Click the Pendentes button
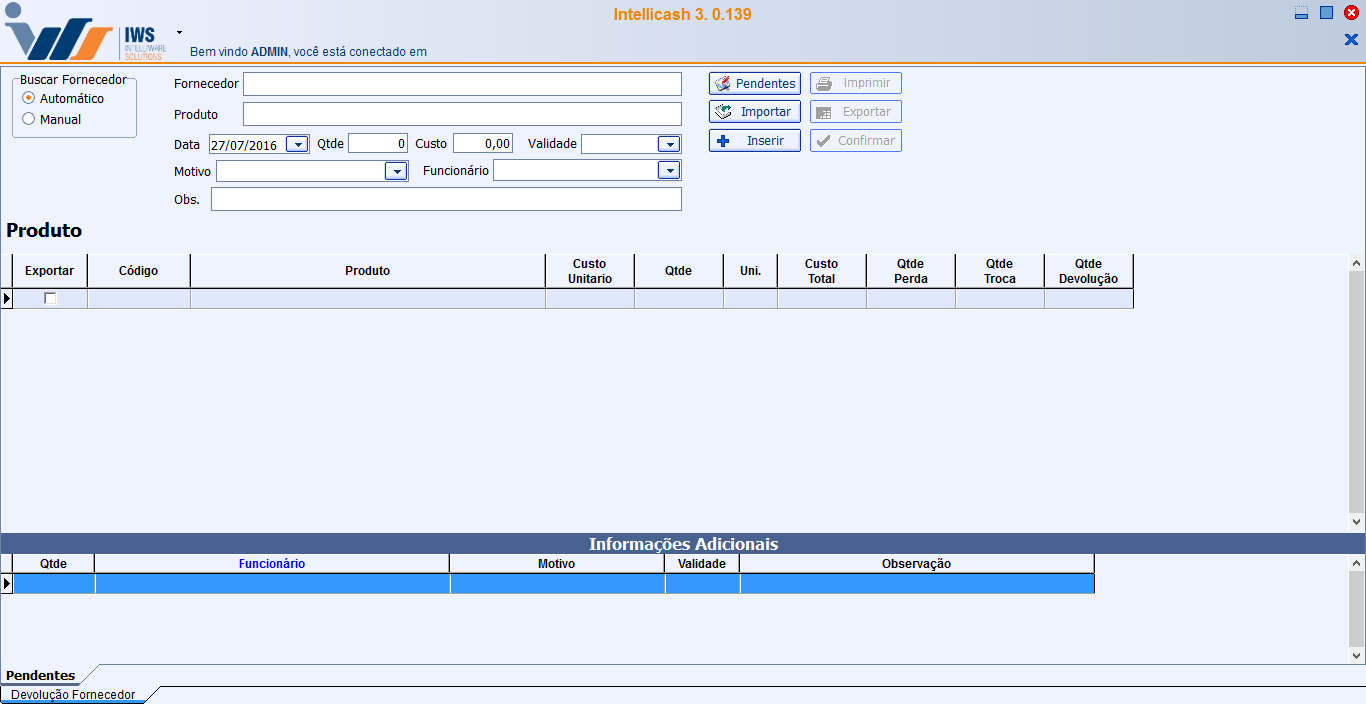Viewport: 1366px width, 704px height. point(755,83)
